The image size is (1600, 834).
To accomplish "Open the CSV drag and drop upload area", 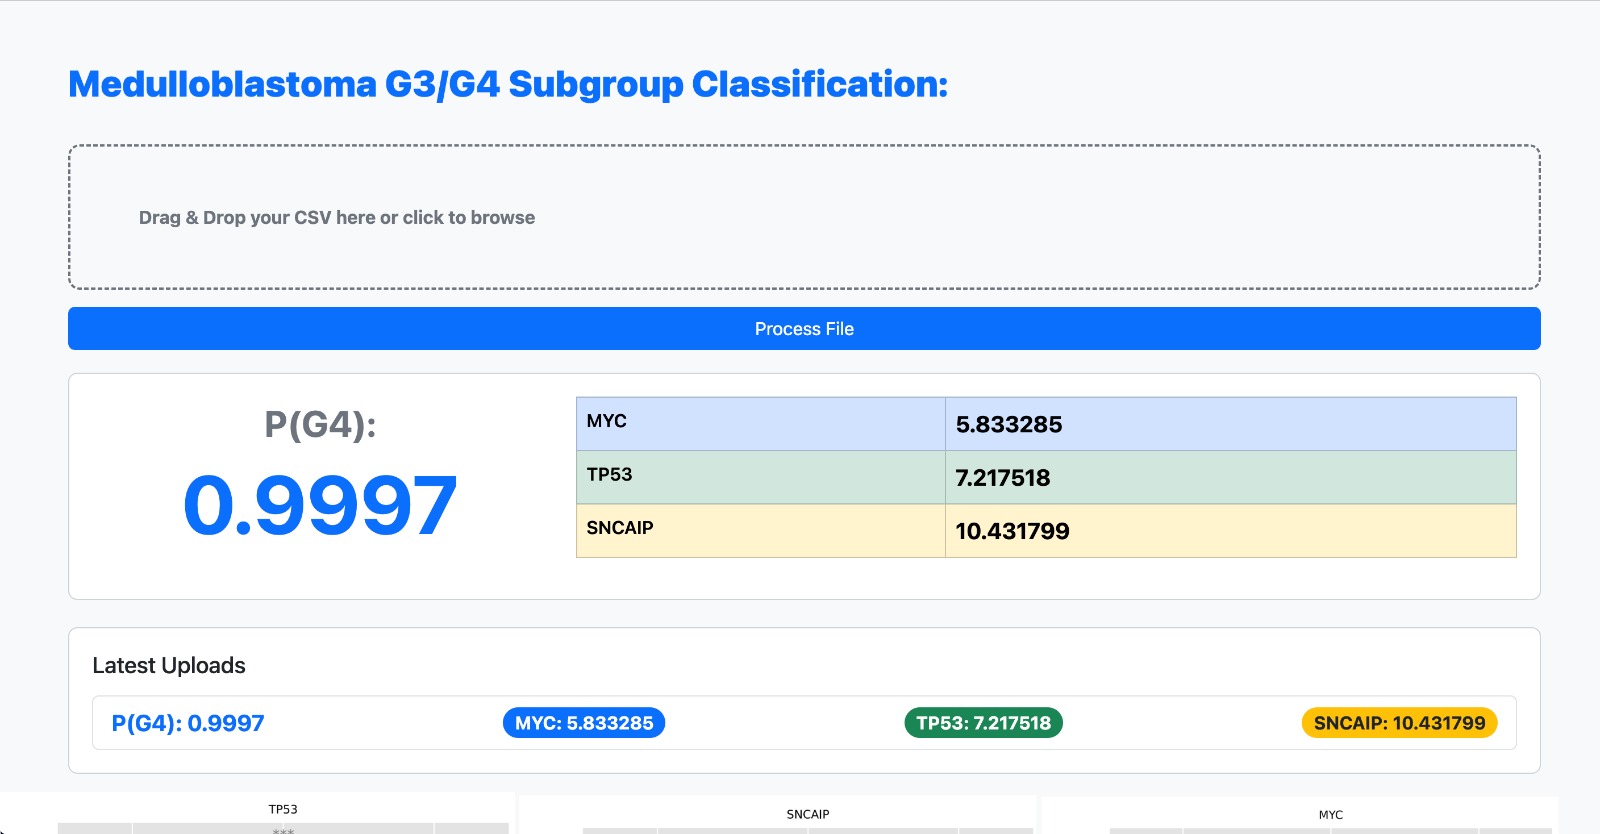I will 804,217.
